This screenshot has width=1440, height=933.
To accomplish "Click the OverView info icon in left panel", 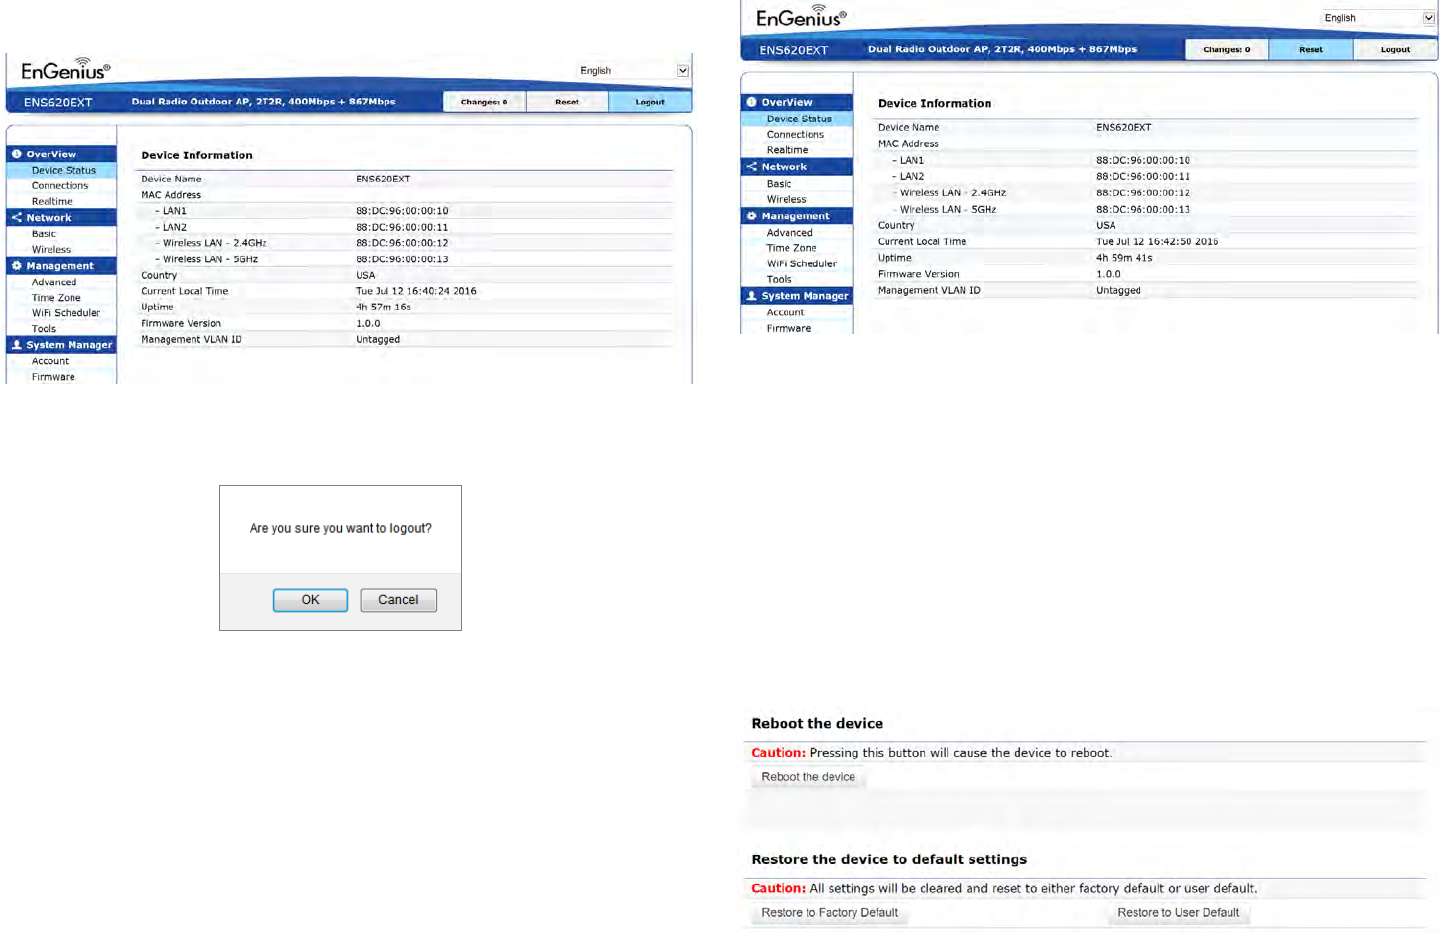I will [x=16, y=154].
